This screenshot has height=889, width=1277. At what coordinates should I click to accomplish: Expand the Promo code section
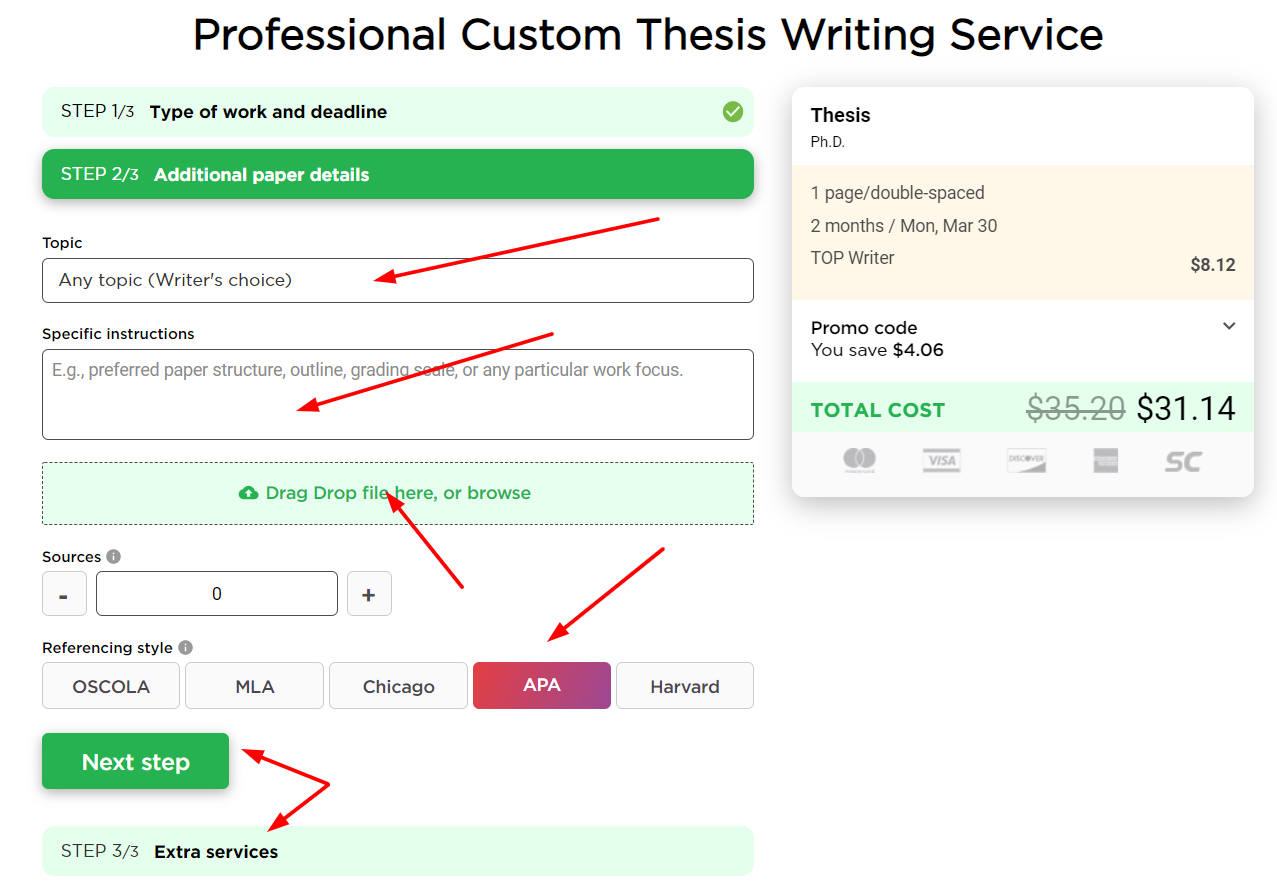click(x=1229, y=326)
